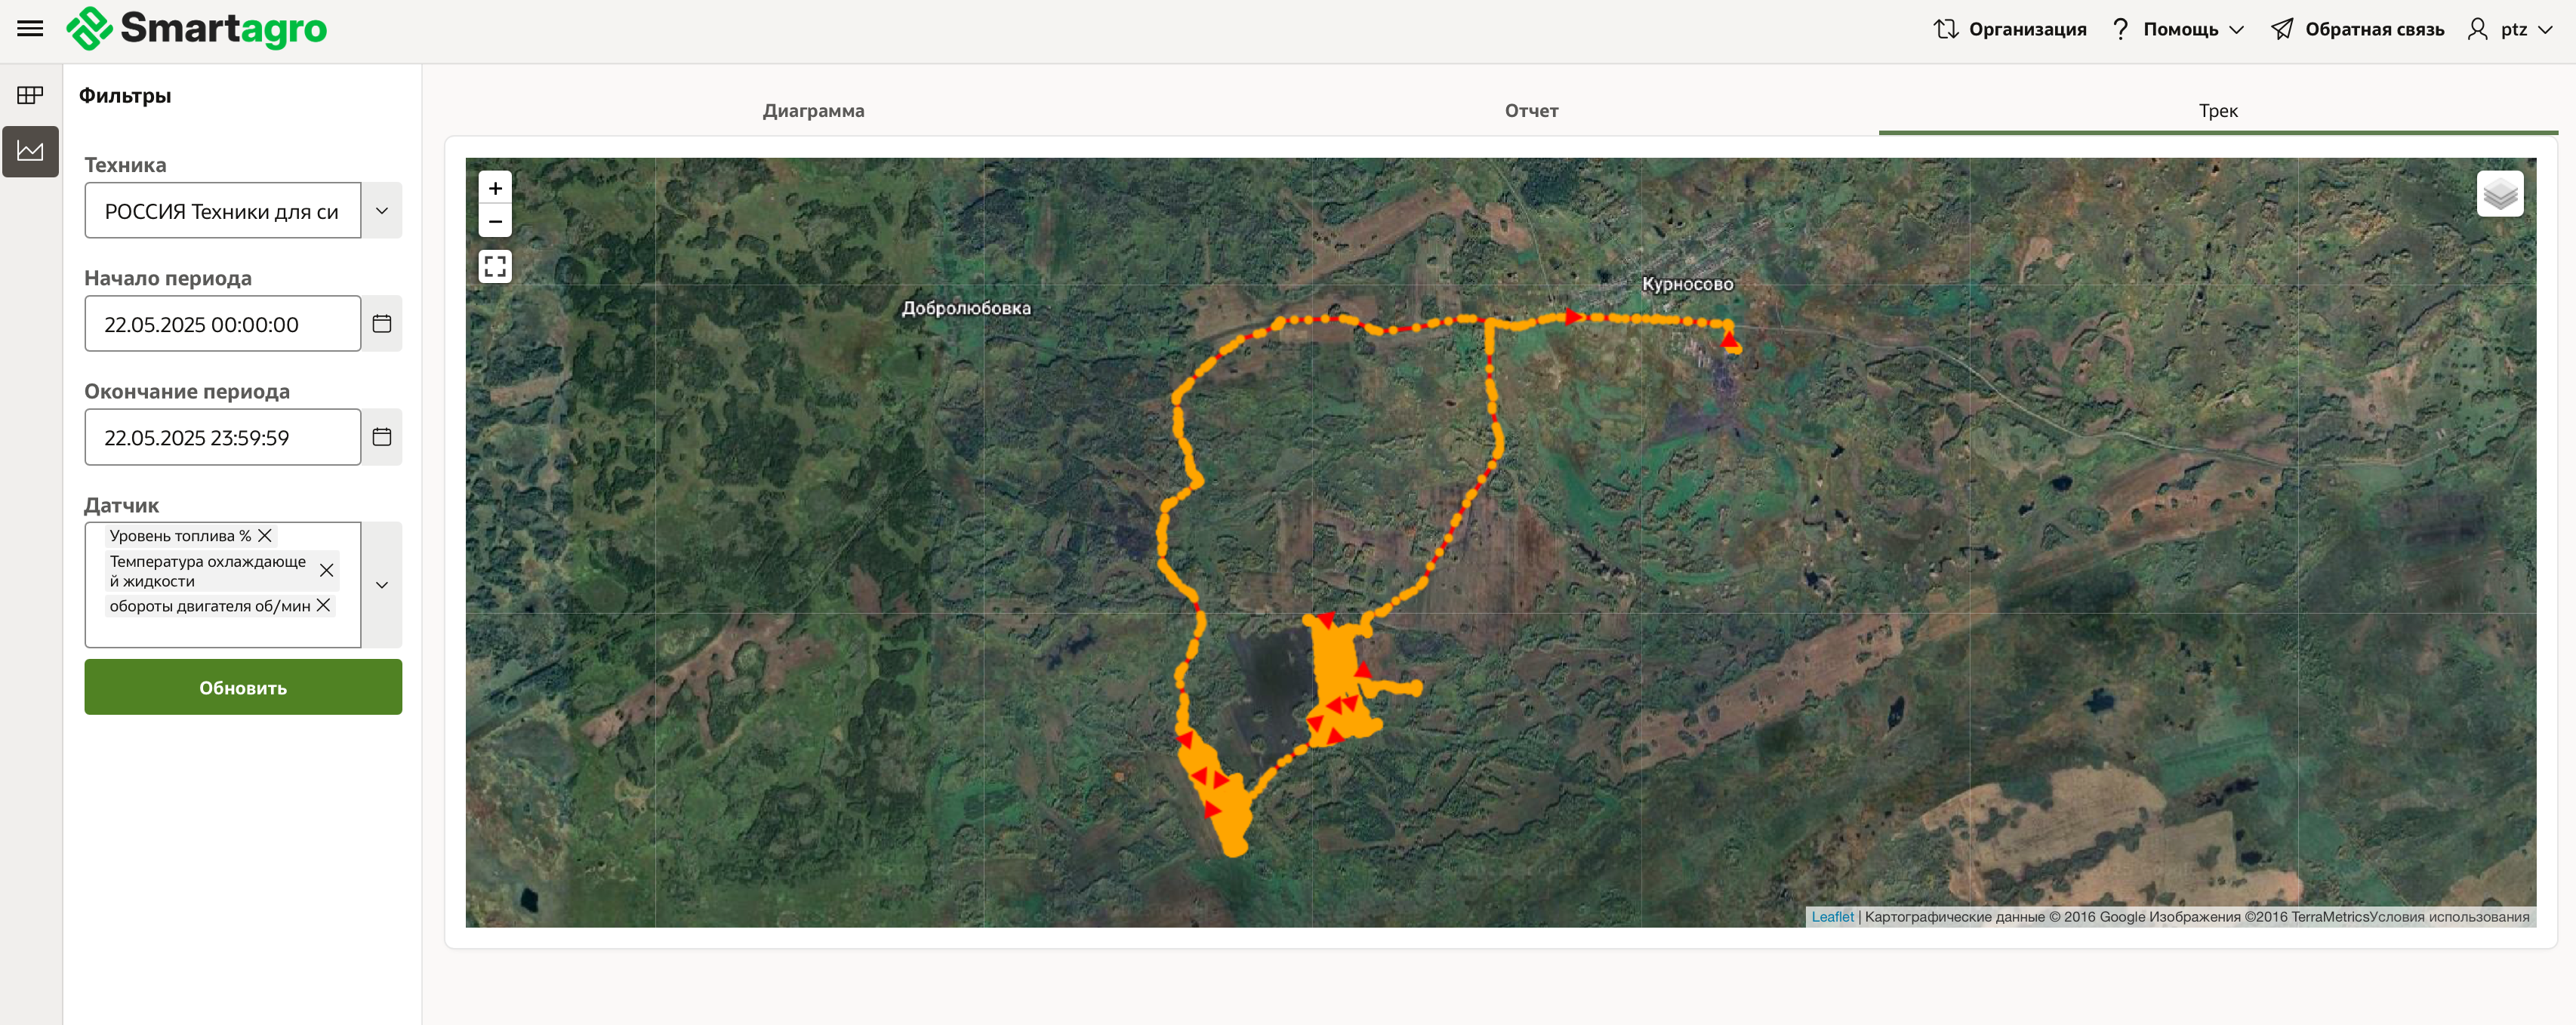This screenshot has width=2576, height=1025.
Task: Remove 'обороты двигателя об/мин' sensor tag
Action: pos(323,606)
